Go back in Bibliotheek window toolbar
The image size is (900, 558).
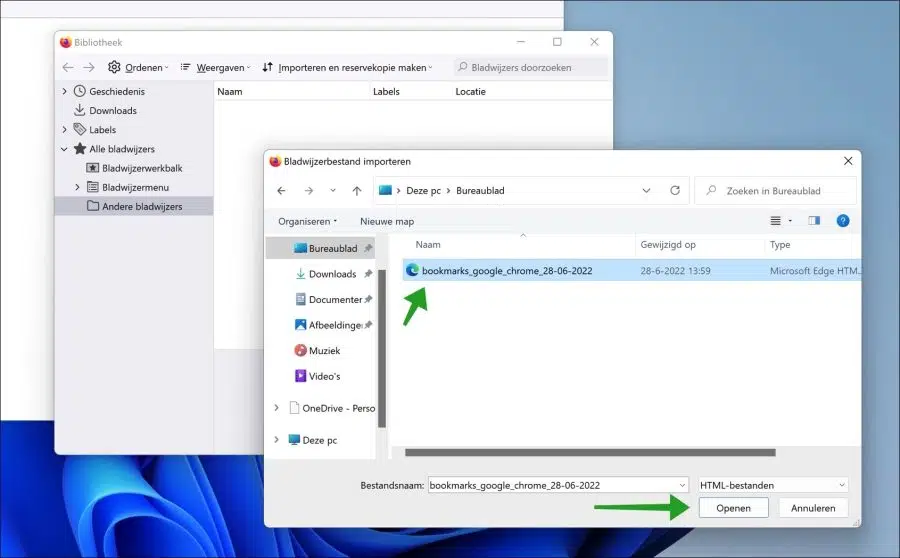(68, 67)
